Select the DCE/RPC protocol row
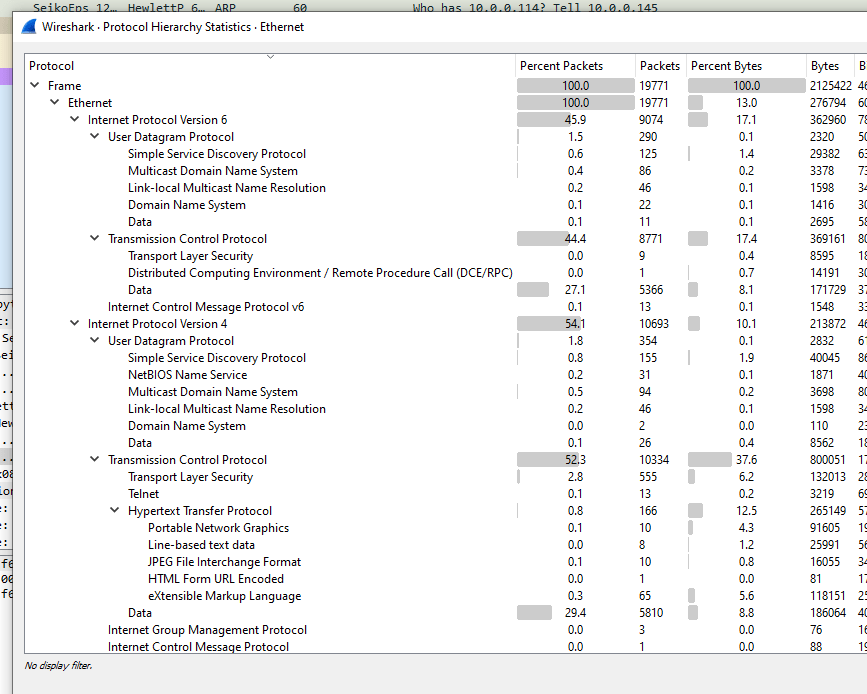This screenshot has width=867, height=694. pyautogui.click(x=320, y=273)
